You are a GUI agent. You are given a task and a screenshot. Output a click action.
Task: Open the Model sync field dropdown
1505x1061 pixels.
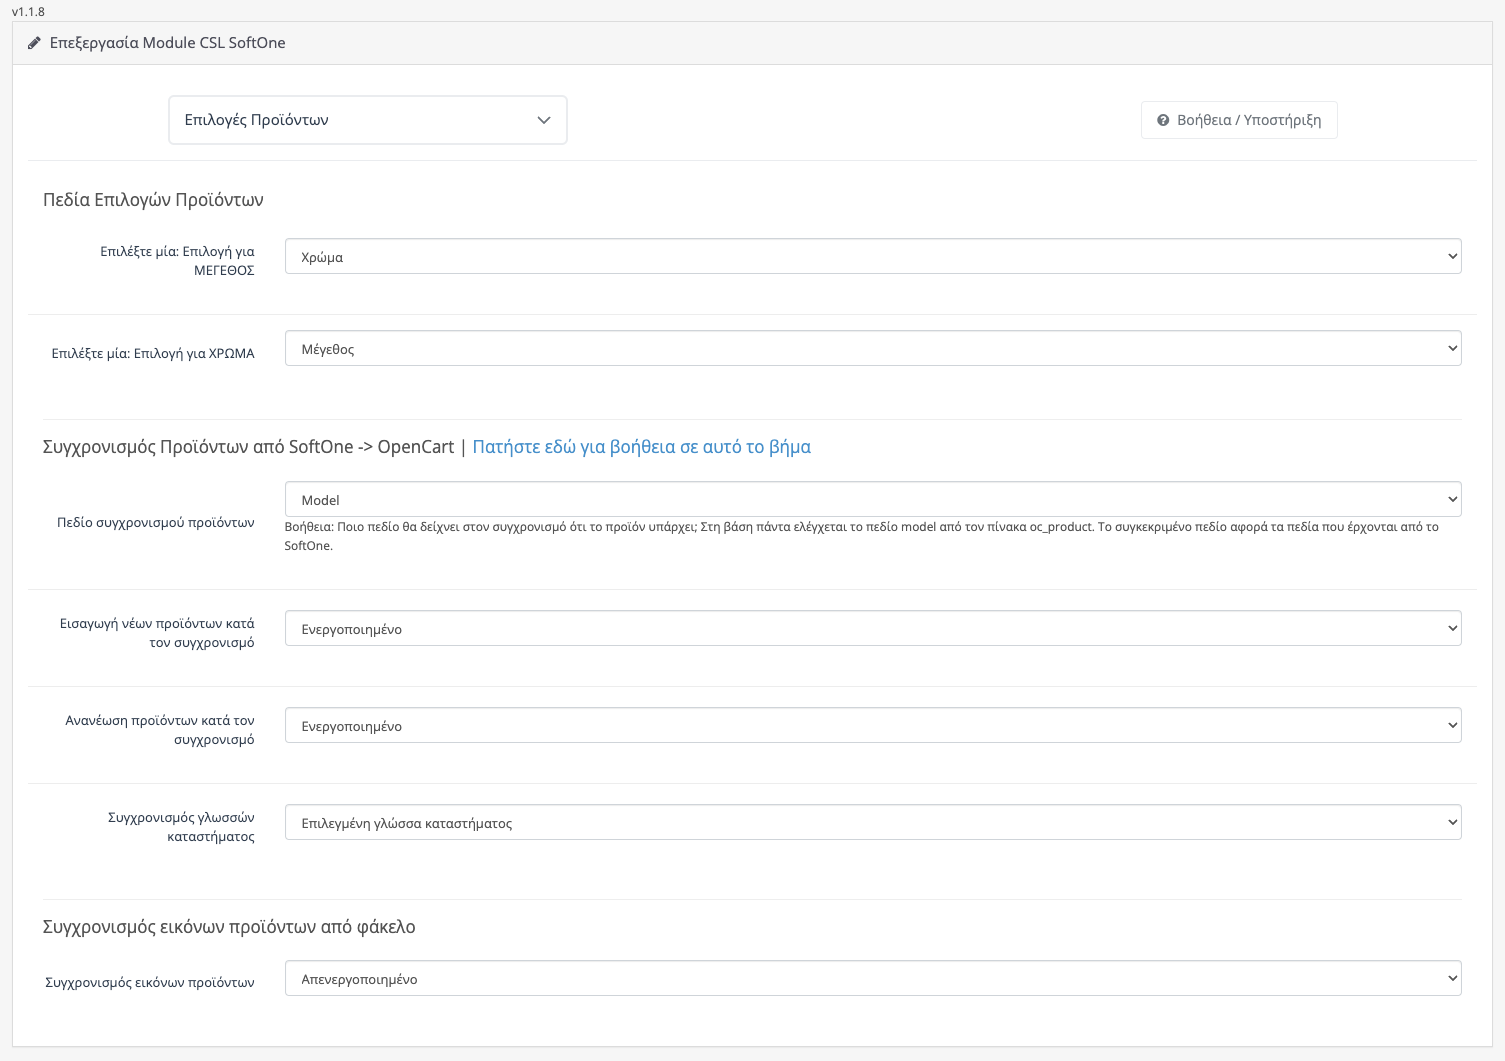click(873, 499)
